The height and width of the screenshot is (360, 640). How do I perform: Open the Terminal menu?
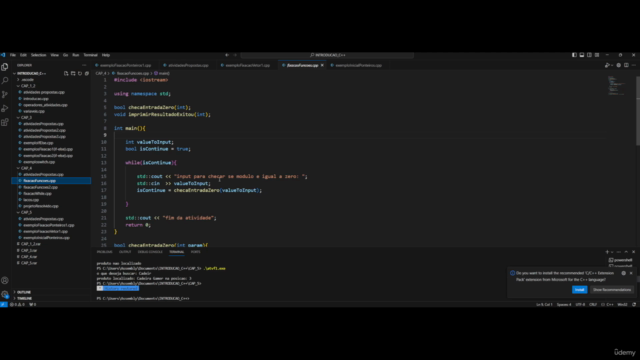tap(91, 55)
